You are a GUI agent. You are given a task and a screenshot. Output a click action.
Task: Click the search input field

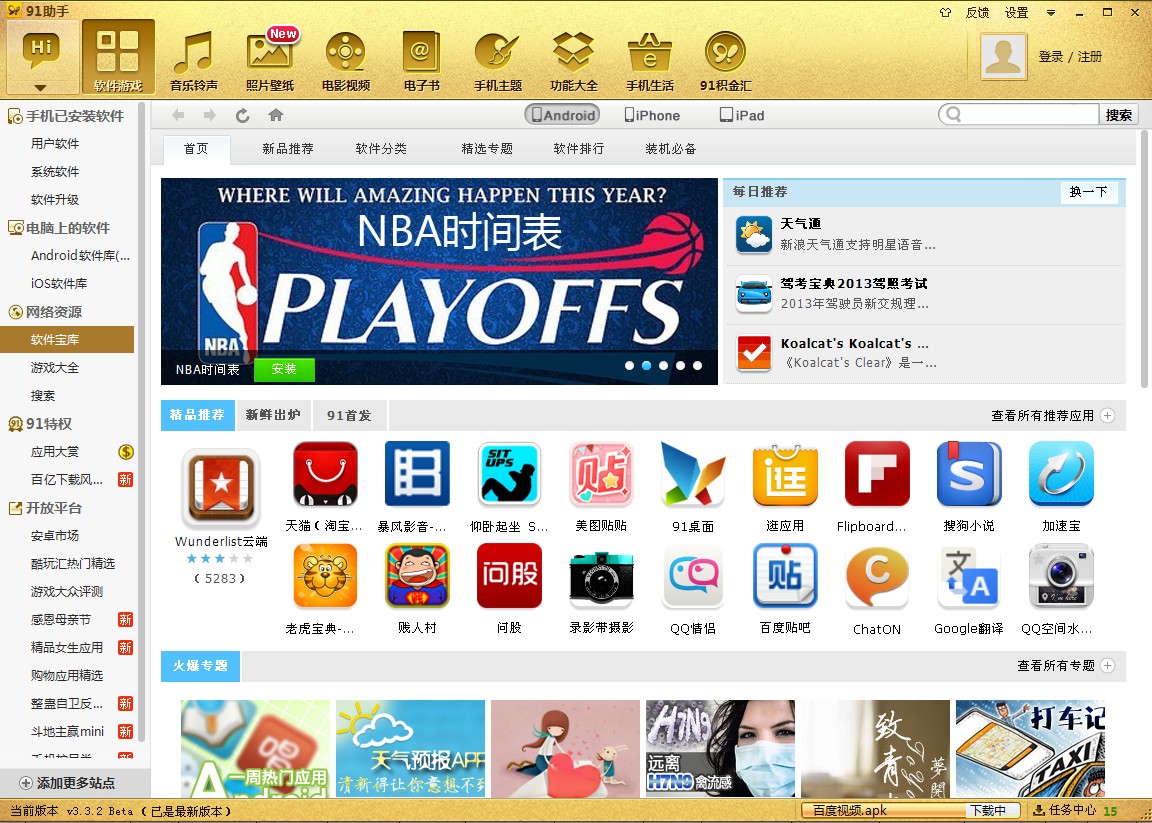click(1018, 115)
